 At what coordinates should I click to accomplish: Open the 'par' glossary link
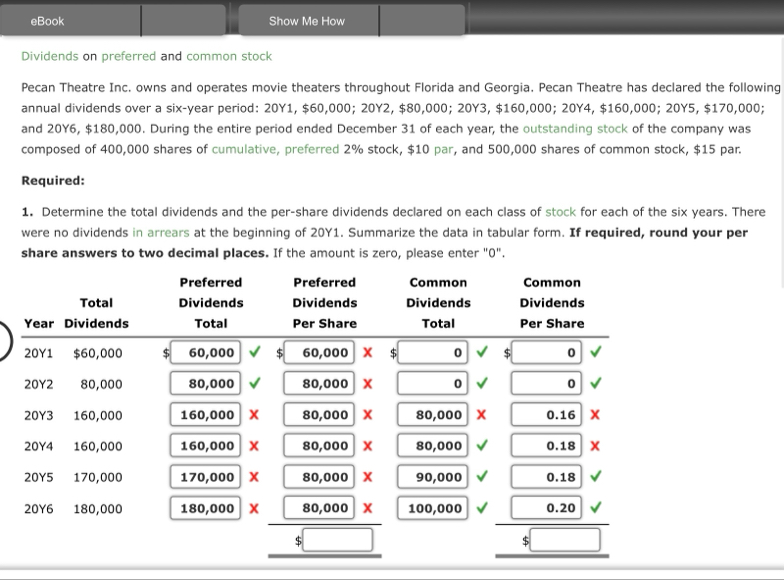(x=444, y=150)
